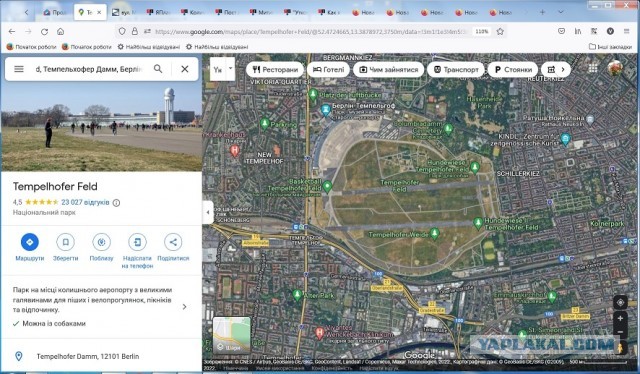Click the KINDL Zentrum museum marker
Image resolution: width=640 pixels, height=374 pixels.
[565, 139]
